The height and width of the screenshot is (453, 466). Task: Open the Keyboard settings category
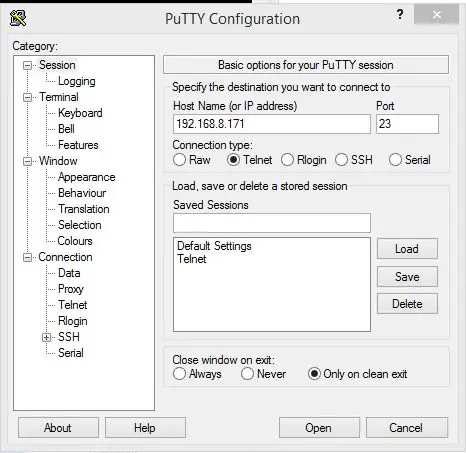coord(80,113)
